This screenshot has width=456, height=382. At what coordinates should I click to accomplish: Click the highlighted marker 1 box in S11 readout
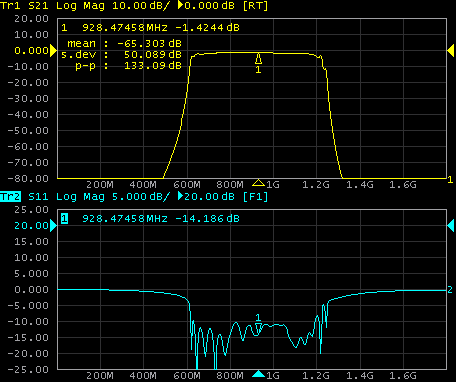(x=64, y=219)
